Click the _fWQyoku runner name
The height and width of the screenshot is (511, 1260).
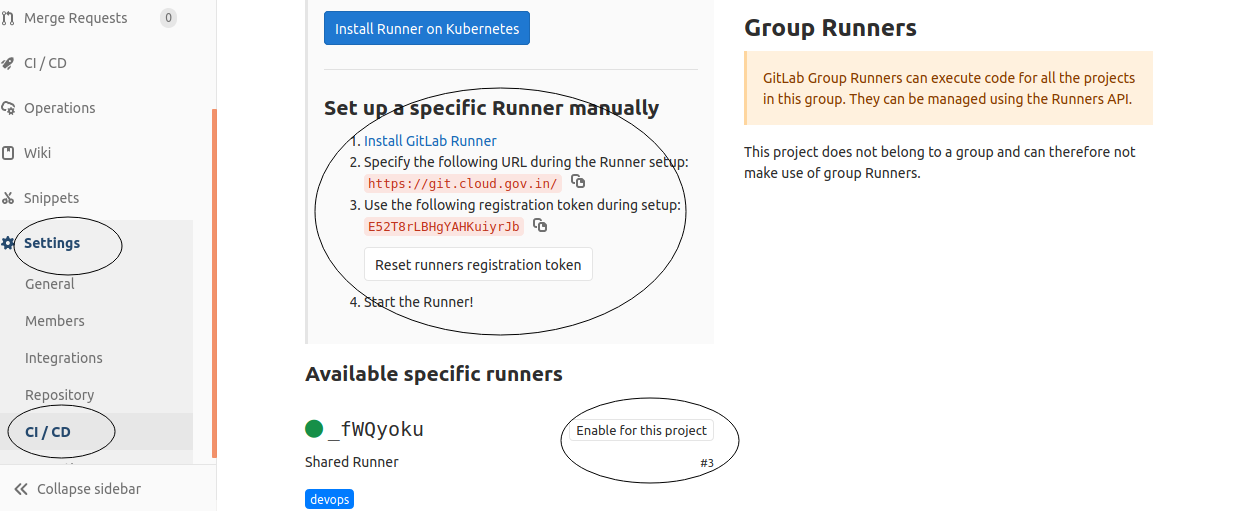click(x=375, y=430)
